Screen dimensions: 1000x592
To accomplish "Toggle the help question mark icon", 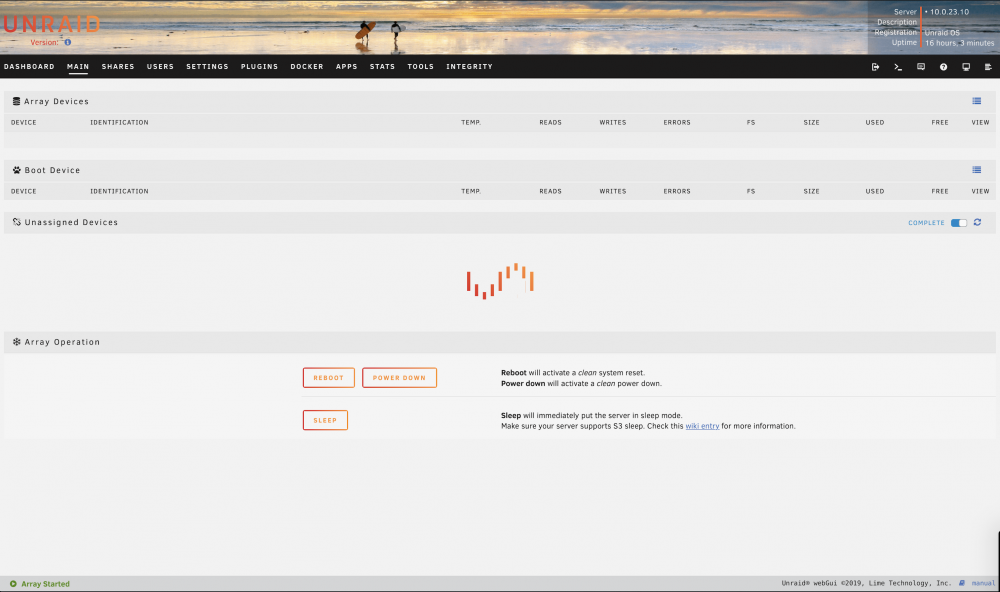I will (x=943, y=67).
